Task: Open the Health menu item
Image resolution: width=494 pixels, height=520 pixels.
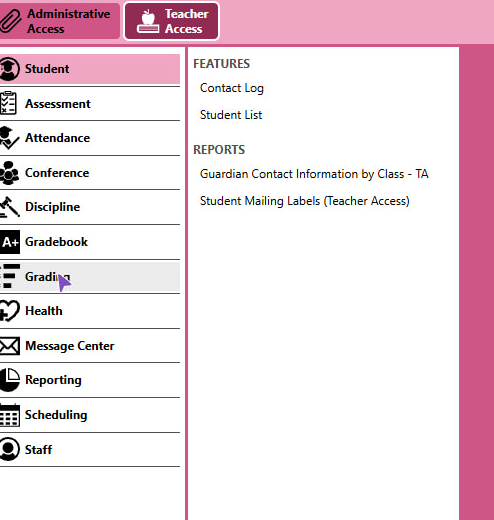Action: click(90, 311)
